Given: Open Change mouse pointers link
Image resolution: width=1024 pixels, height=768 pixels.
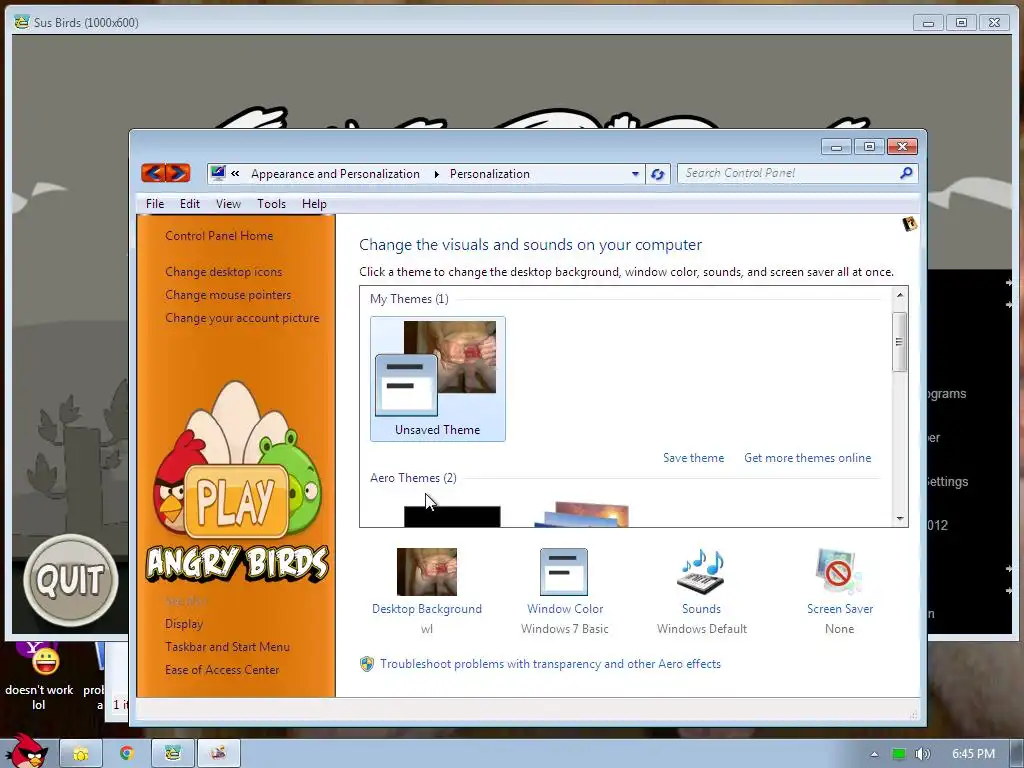Looking at the screenshot, I should pos(228,295).
